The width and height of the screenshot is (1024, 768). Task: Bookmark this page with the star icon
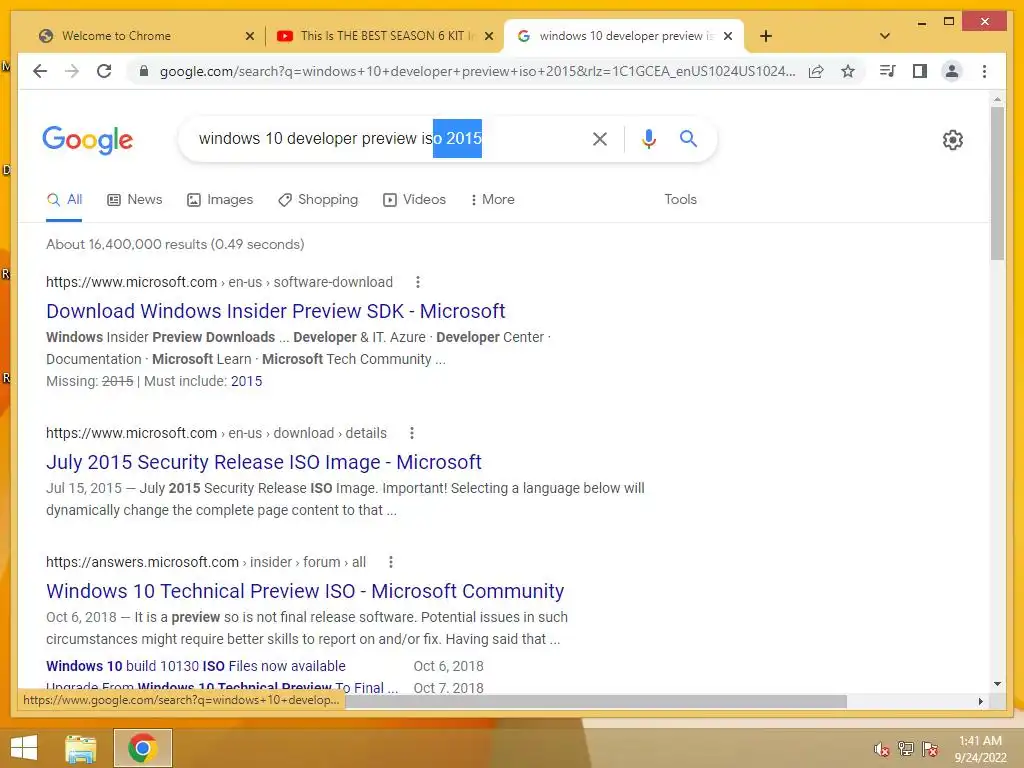[848, 71]
